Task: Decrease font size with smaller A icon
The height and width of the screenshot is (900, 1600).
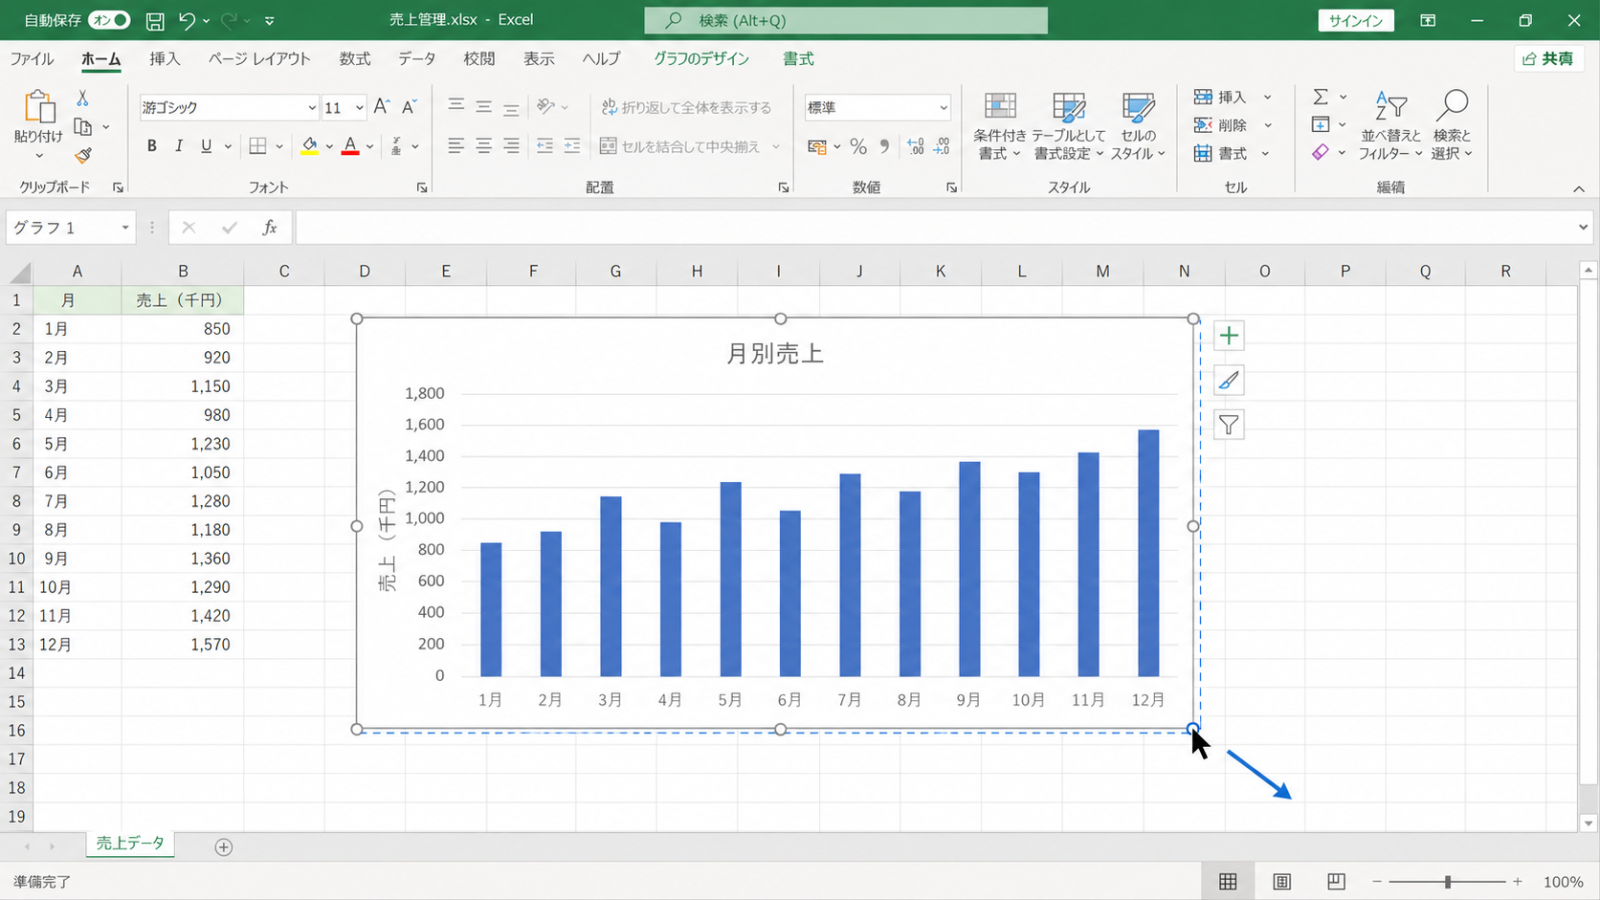Action: click(x=408, y=107)
